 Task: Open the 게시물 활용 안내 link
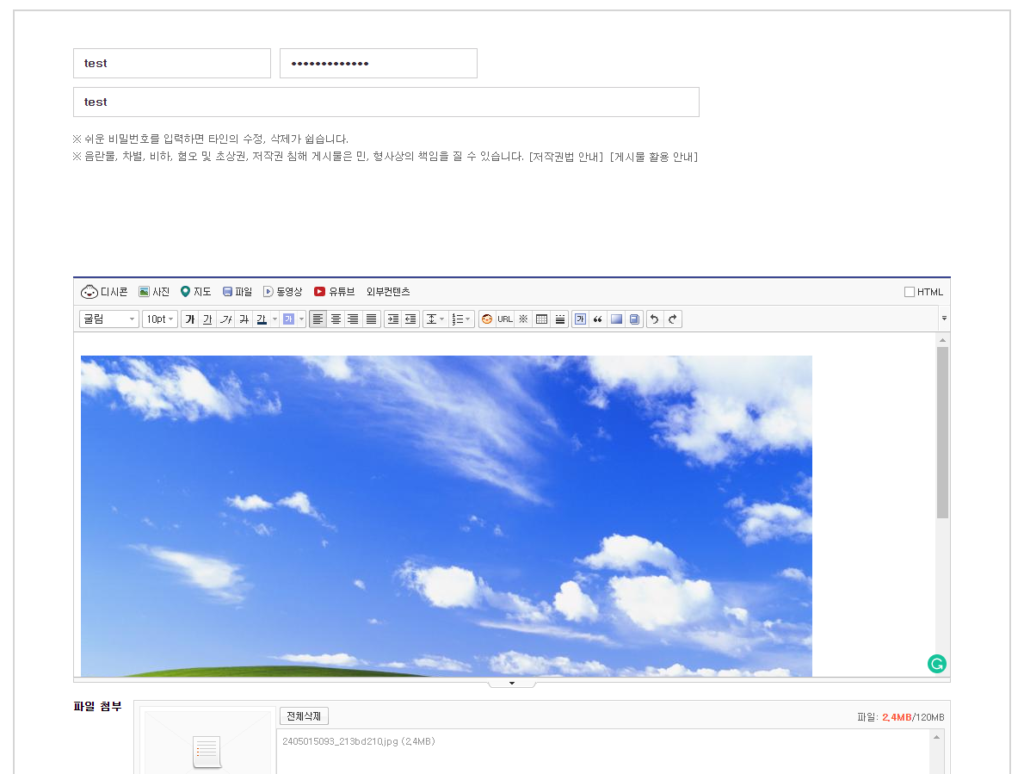pyautogui.click(x=654, y=157)
